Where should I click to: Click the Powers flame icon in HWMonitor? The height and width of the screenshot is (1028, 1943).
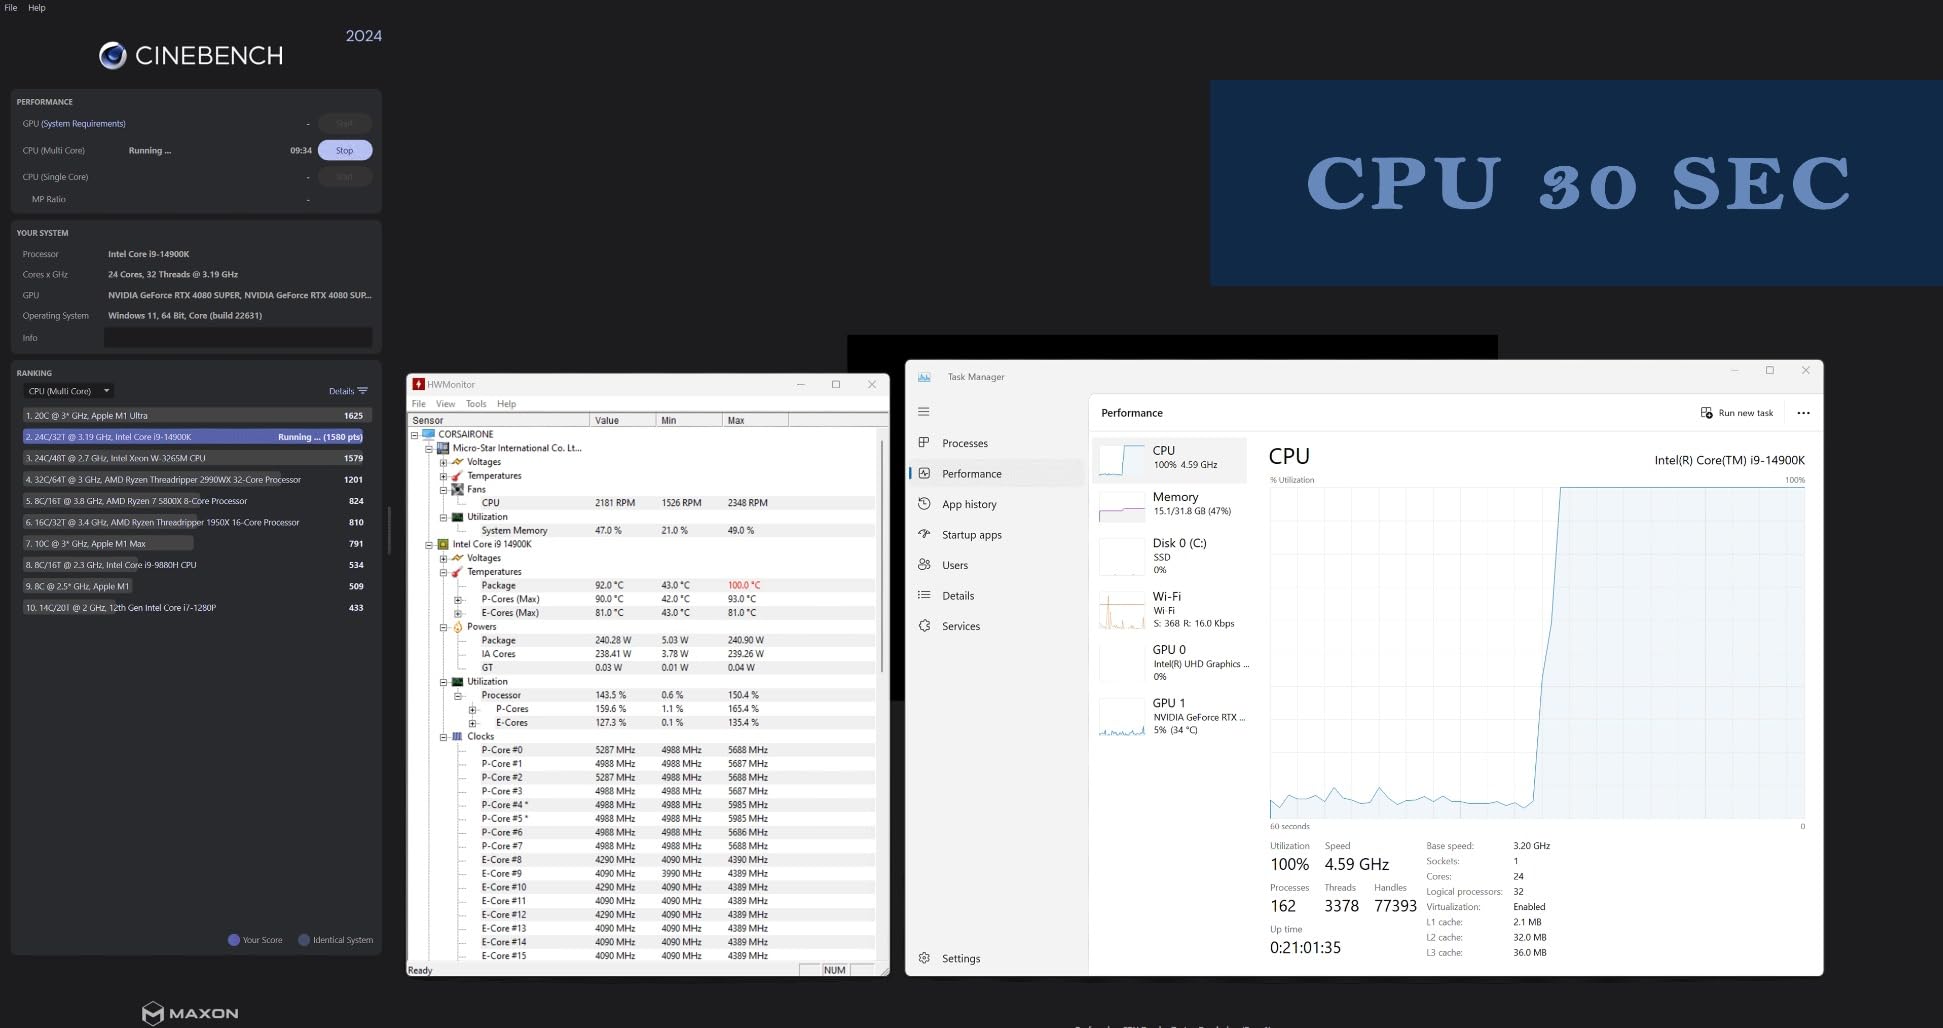[x=457, y=627]
